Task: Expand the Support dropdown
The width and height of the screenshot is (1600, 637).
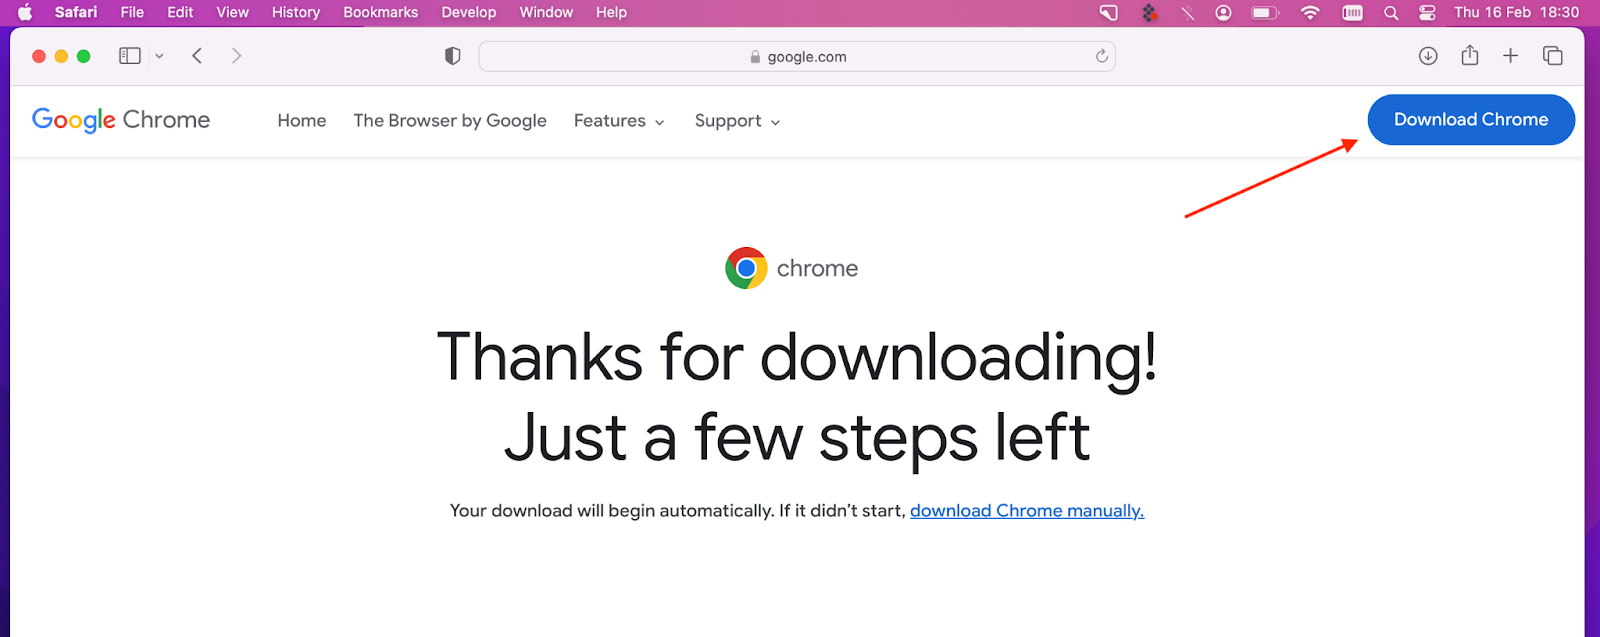Action: point(738,121)
